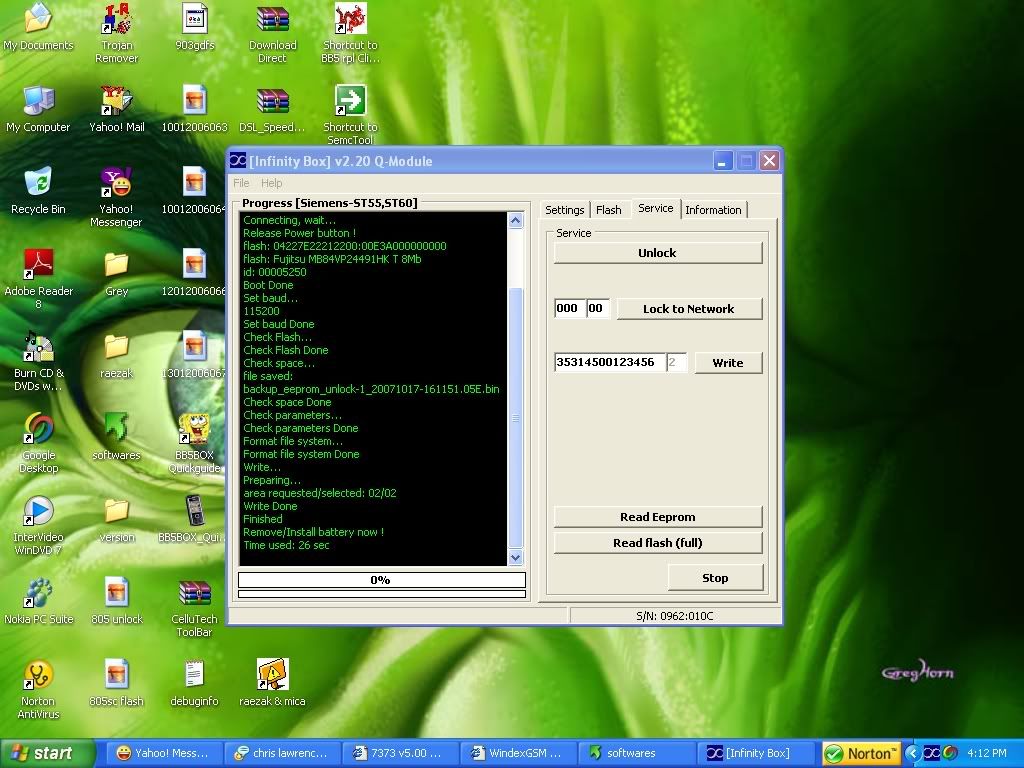
Task: Launch InterVideo WinDVD 7
Action: (x=38, y=525)
